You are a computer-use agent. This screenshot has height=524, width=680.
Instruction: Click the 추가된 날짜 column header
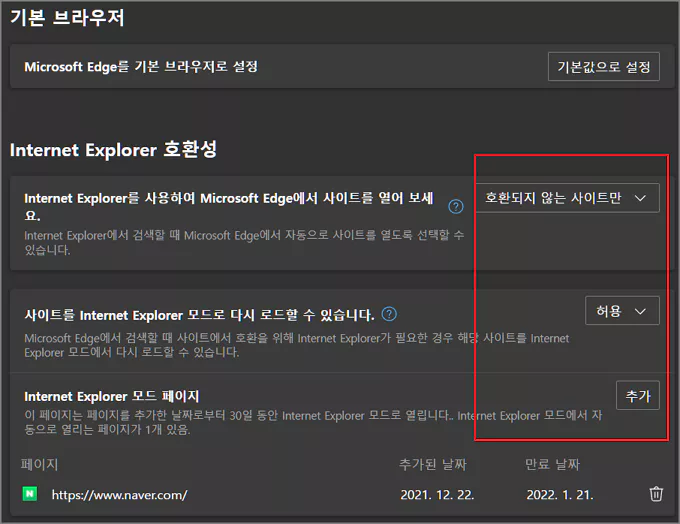432,465
